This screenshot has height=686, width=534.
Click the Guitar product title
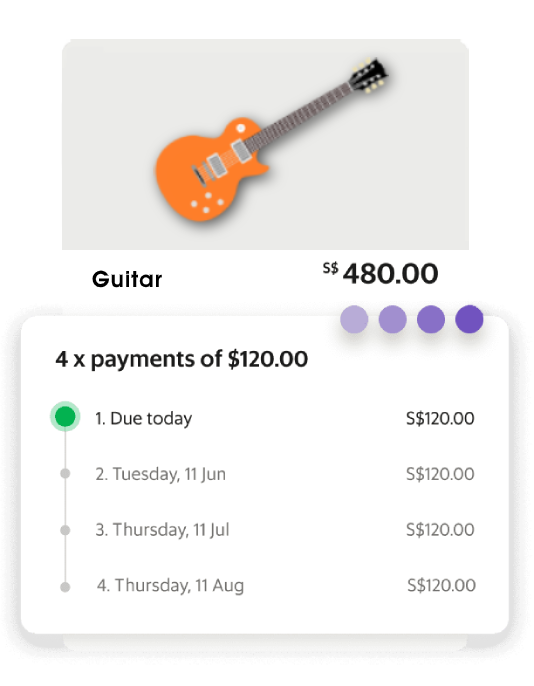(127, 279)
